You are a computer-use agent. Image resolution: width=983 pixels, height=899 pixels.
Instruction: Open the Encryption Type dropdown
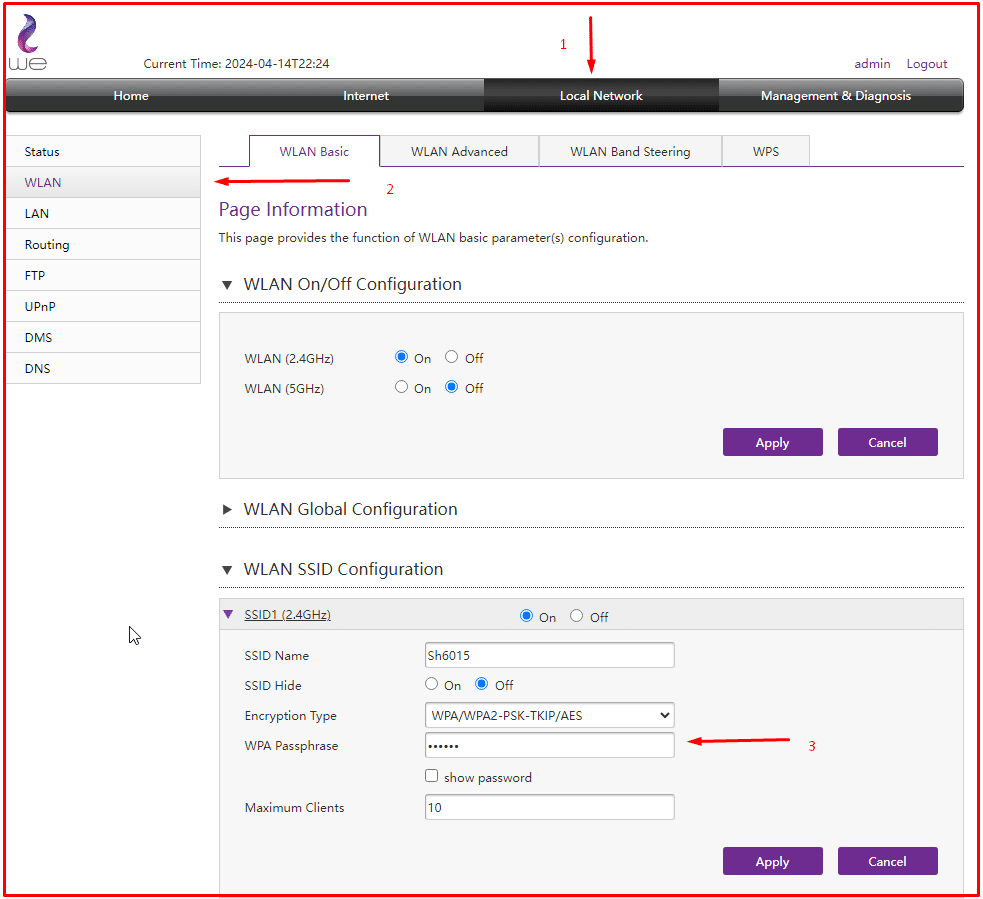(549, 716)
